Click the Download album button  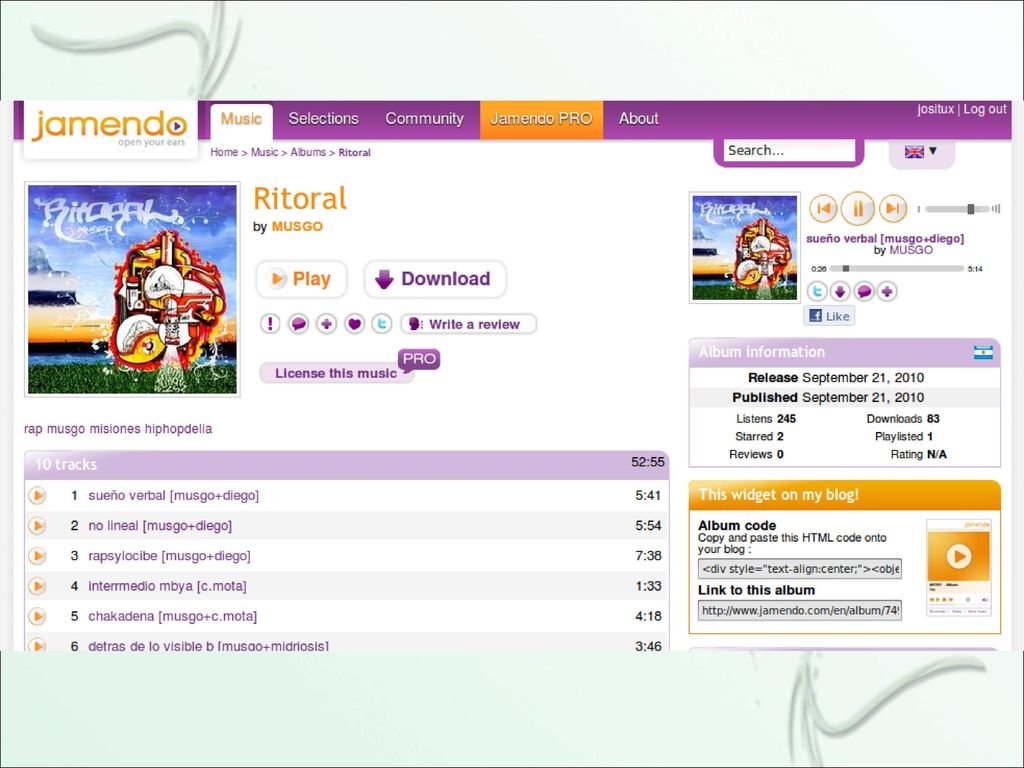tap(435, 279)
